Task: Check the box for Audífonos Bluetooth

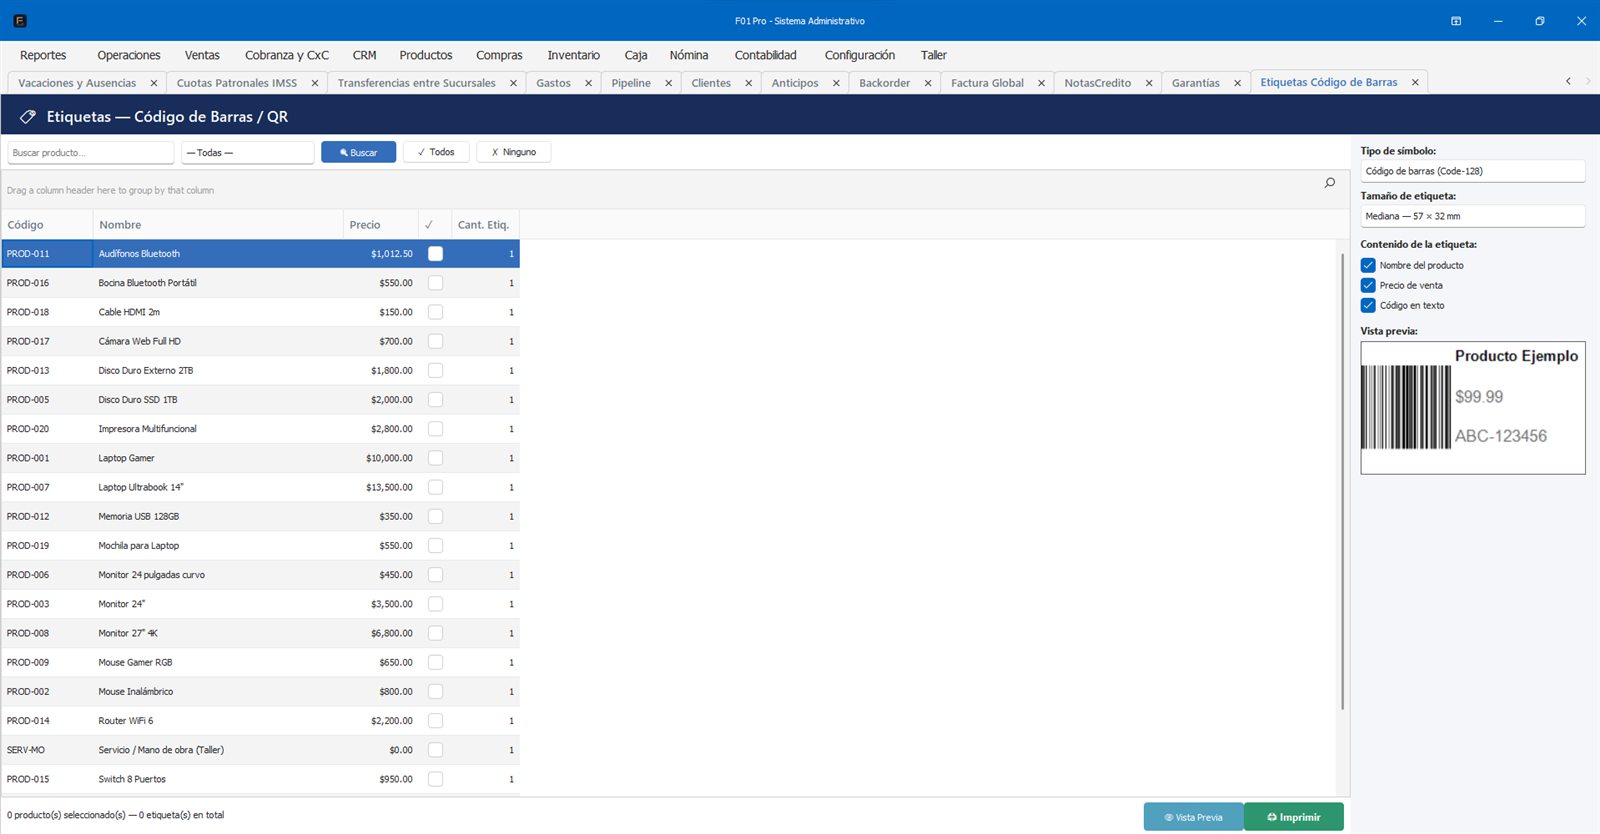Action: point(435,254)
